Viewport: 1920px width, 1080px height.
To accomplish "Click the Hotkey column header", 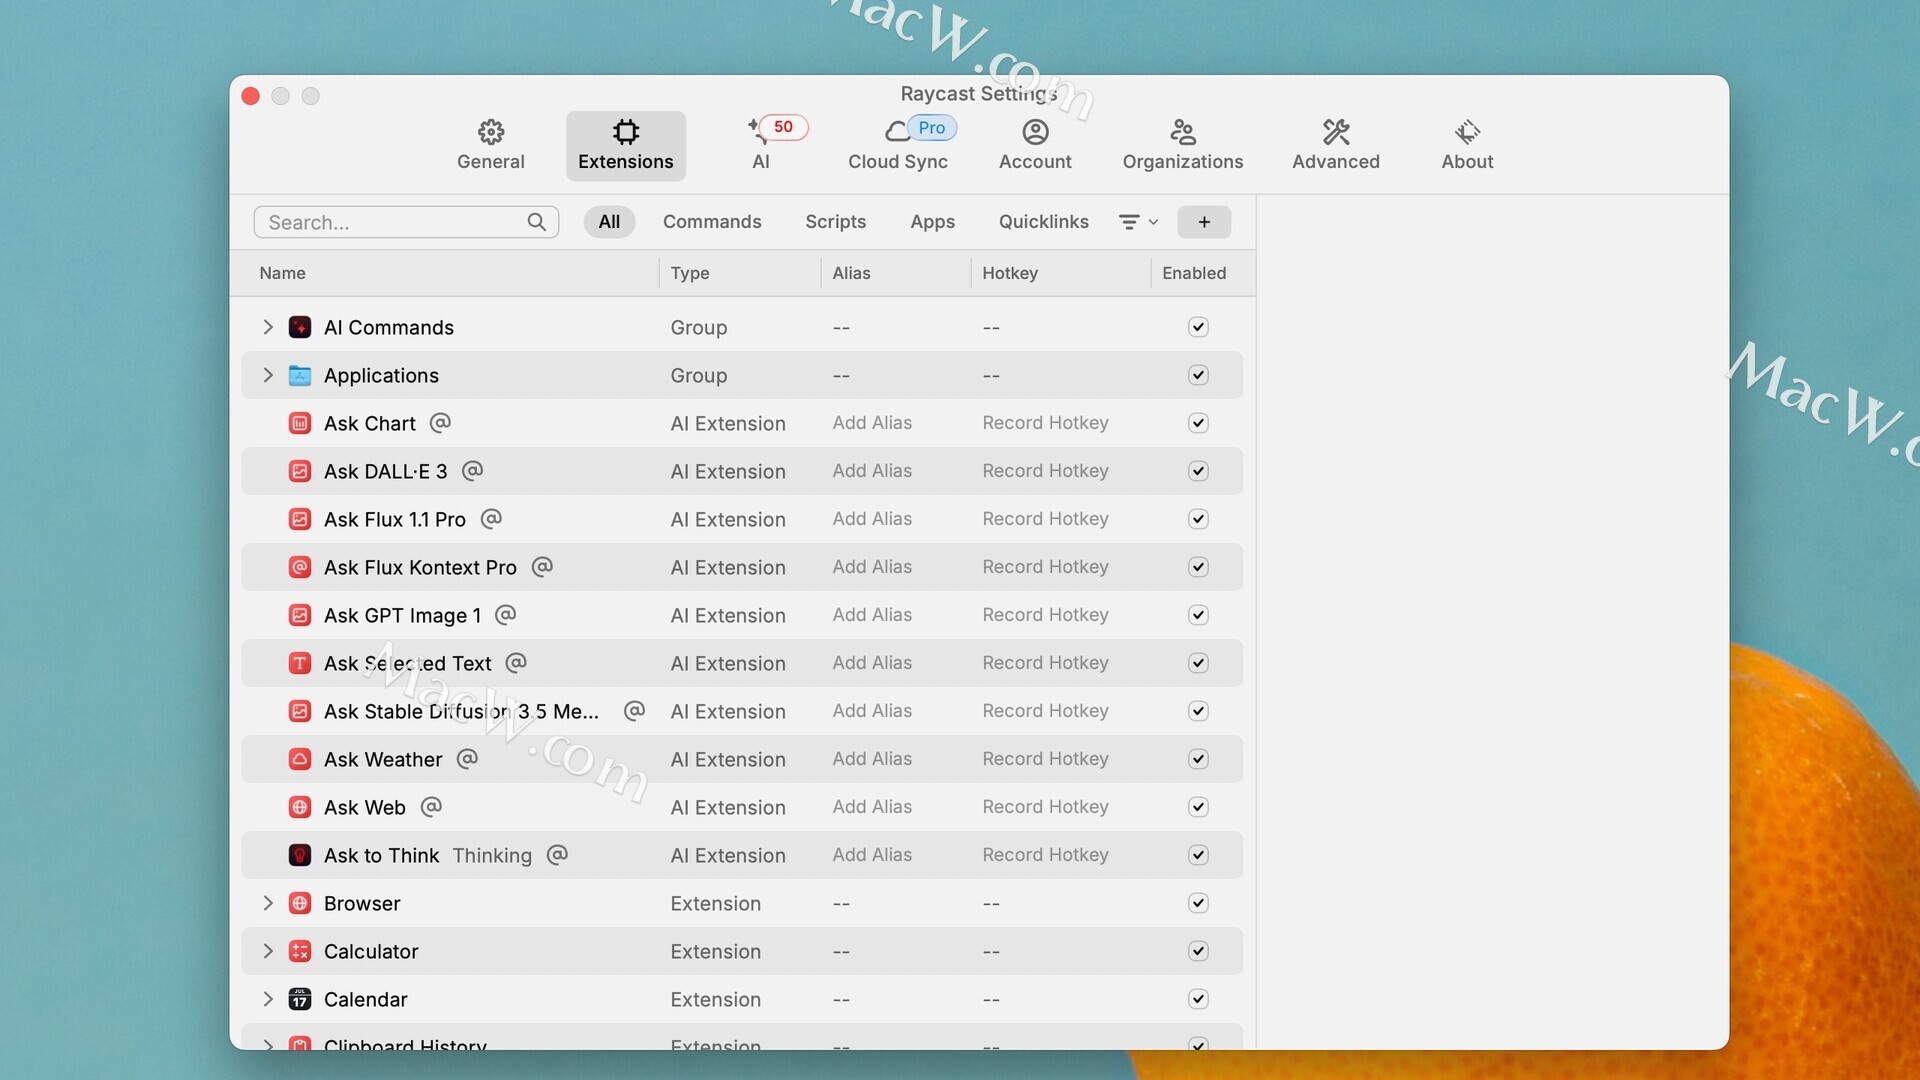I will tap(1010, 273).
